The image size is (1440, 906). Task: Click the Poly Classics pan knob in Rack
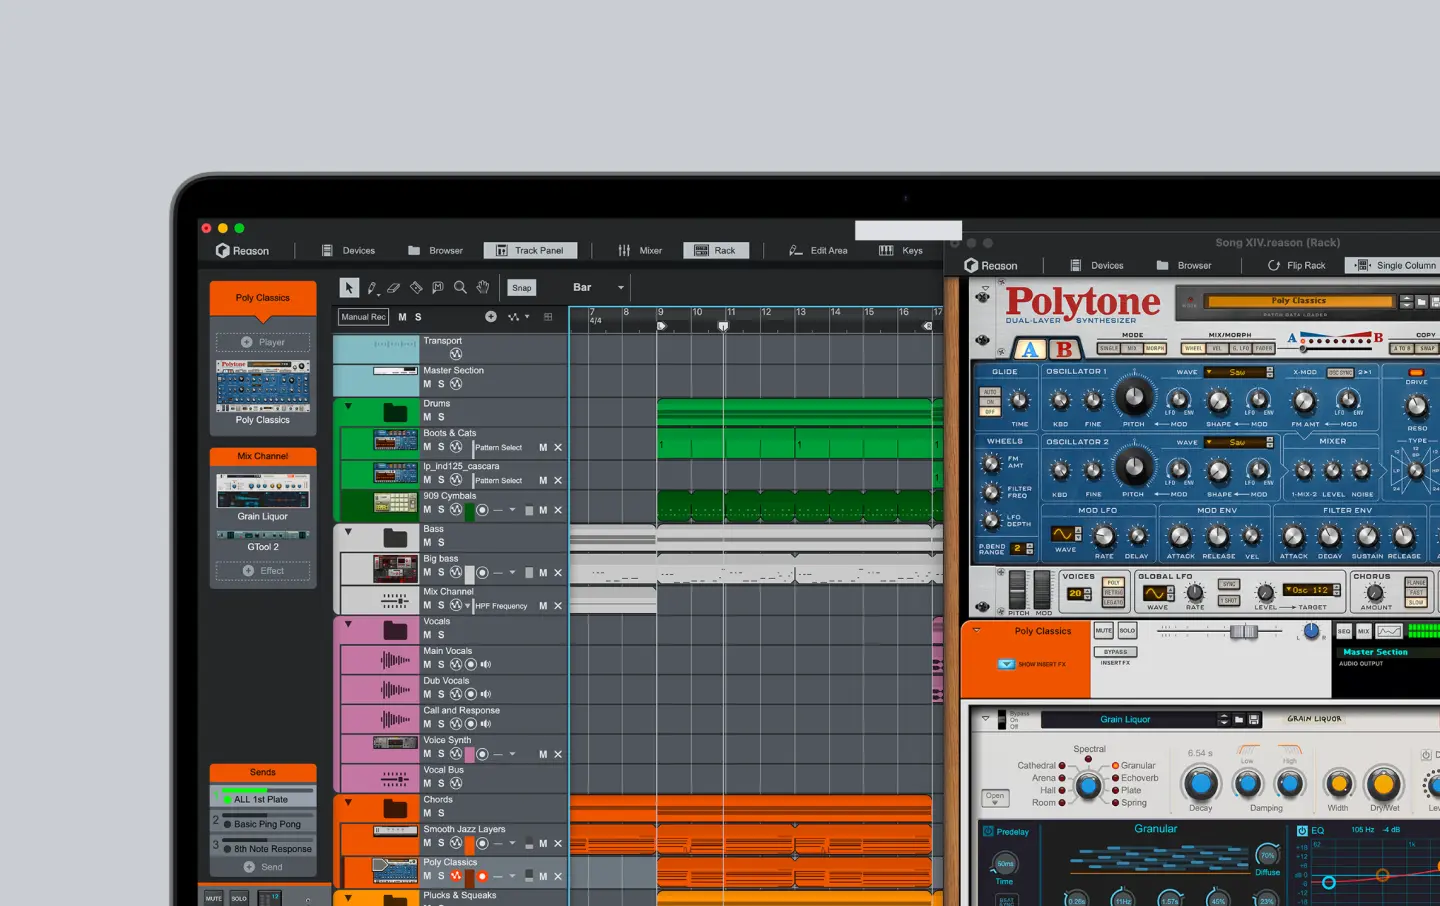[1311, 631]
